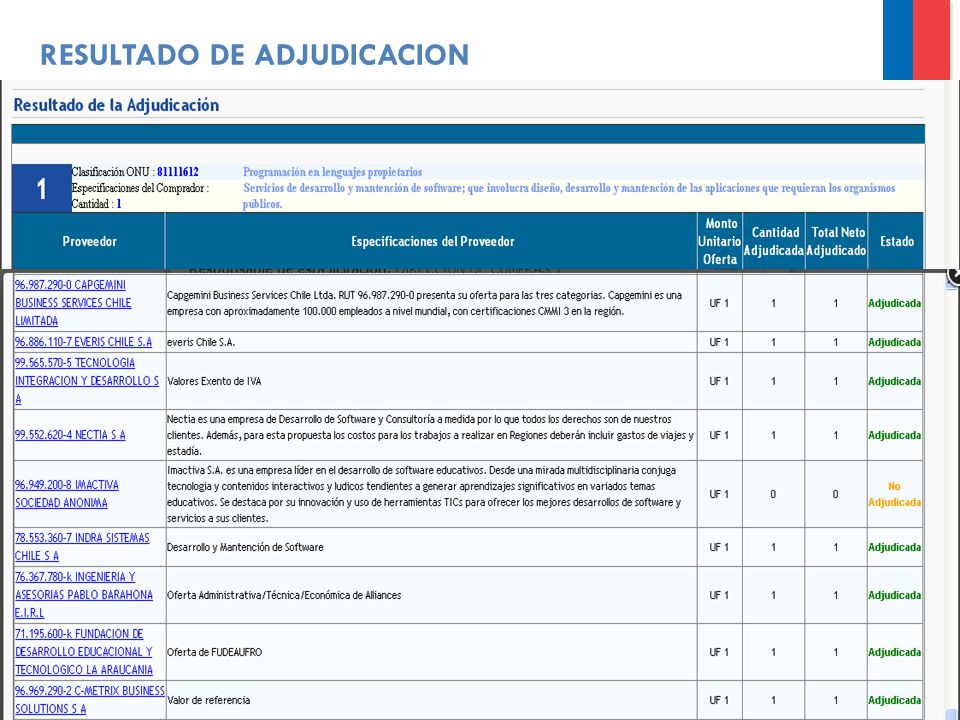The height and width of the screenshot is (720, 960).
Task: Select the Adjudicada status in Indra Sistemas row
Action: coord(894,547)
